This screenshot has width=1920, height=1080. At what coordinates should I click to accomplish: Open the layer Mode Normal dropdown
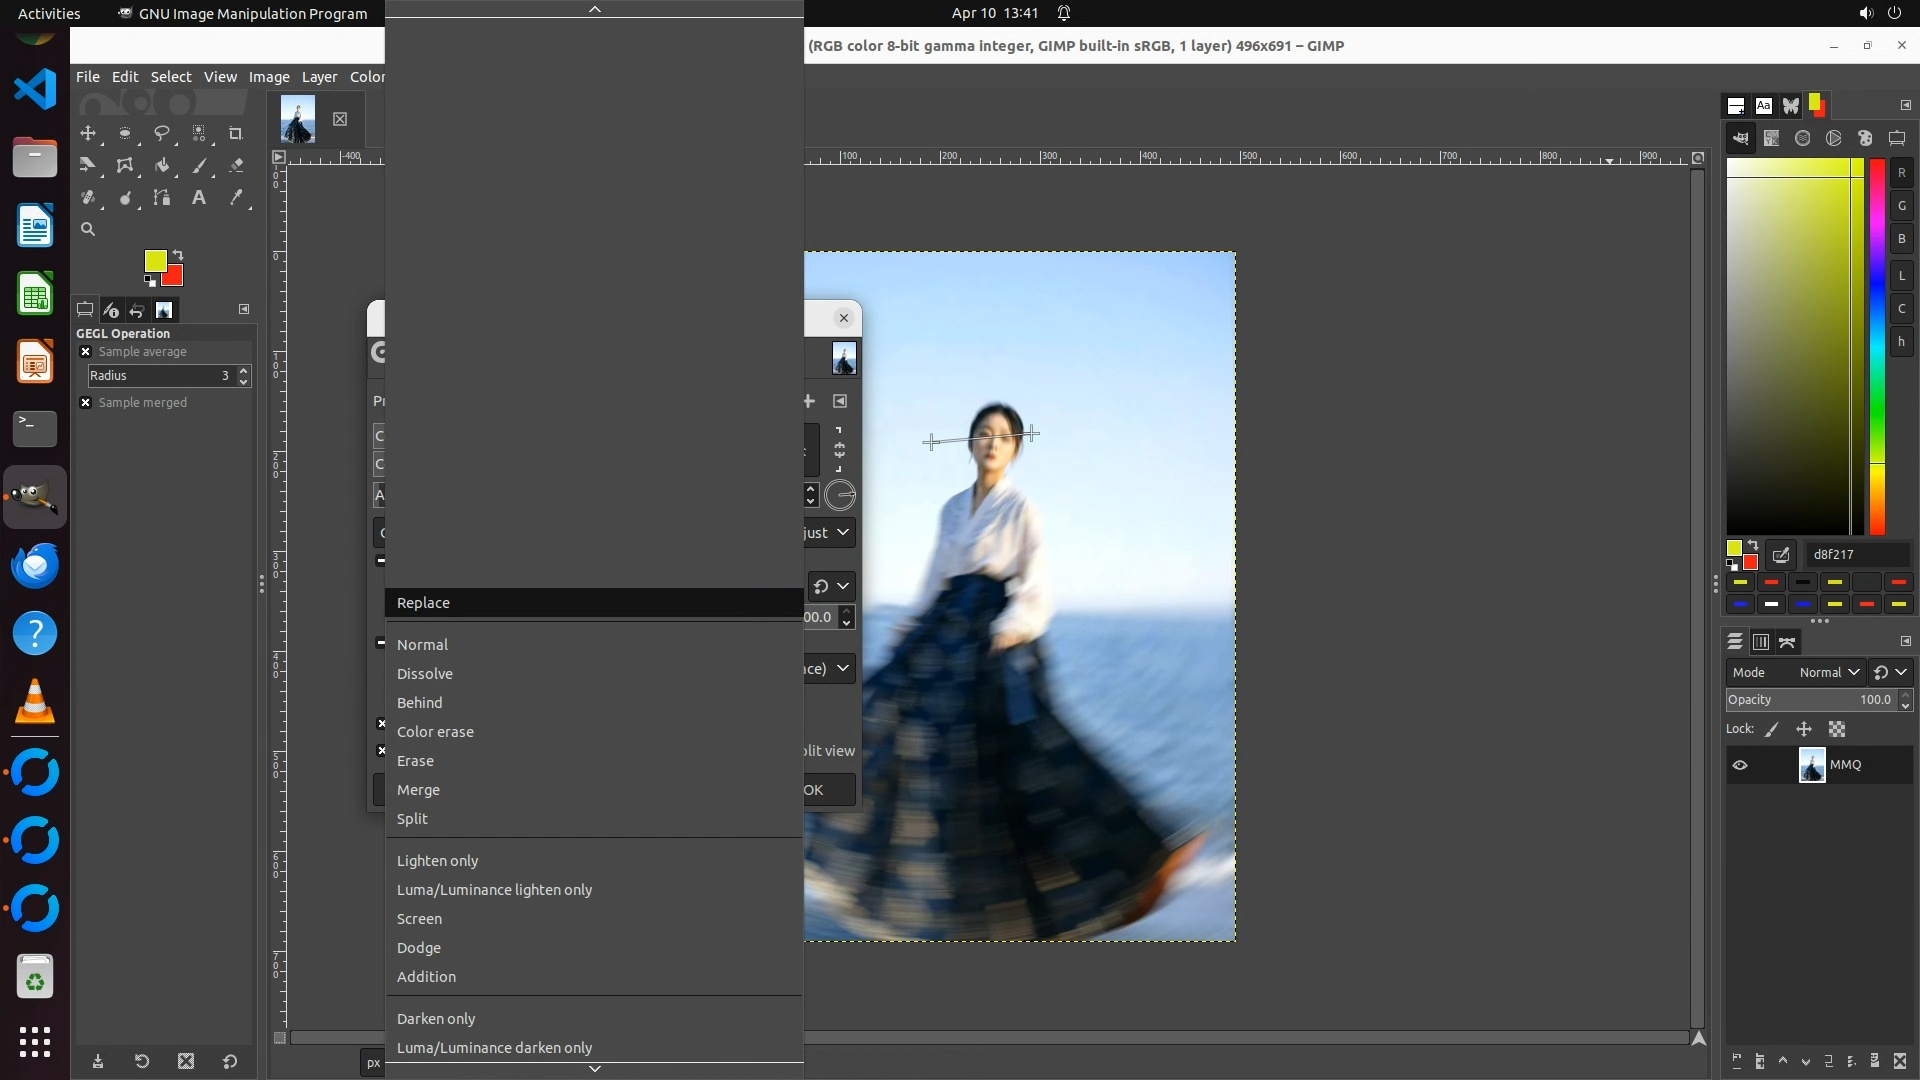pyautogui.click(x=1828, y=673)
